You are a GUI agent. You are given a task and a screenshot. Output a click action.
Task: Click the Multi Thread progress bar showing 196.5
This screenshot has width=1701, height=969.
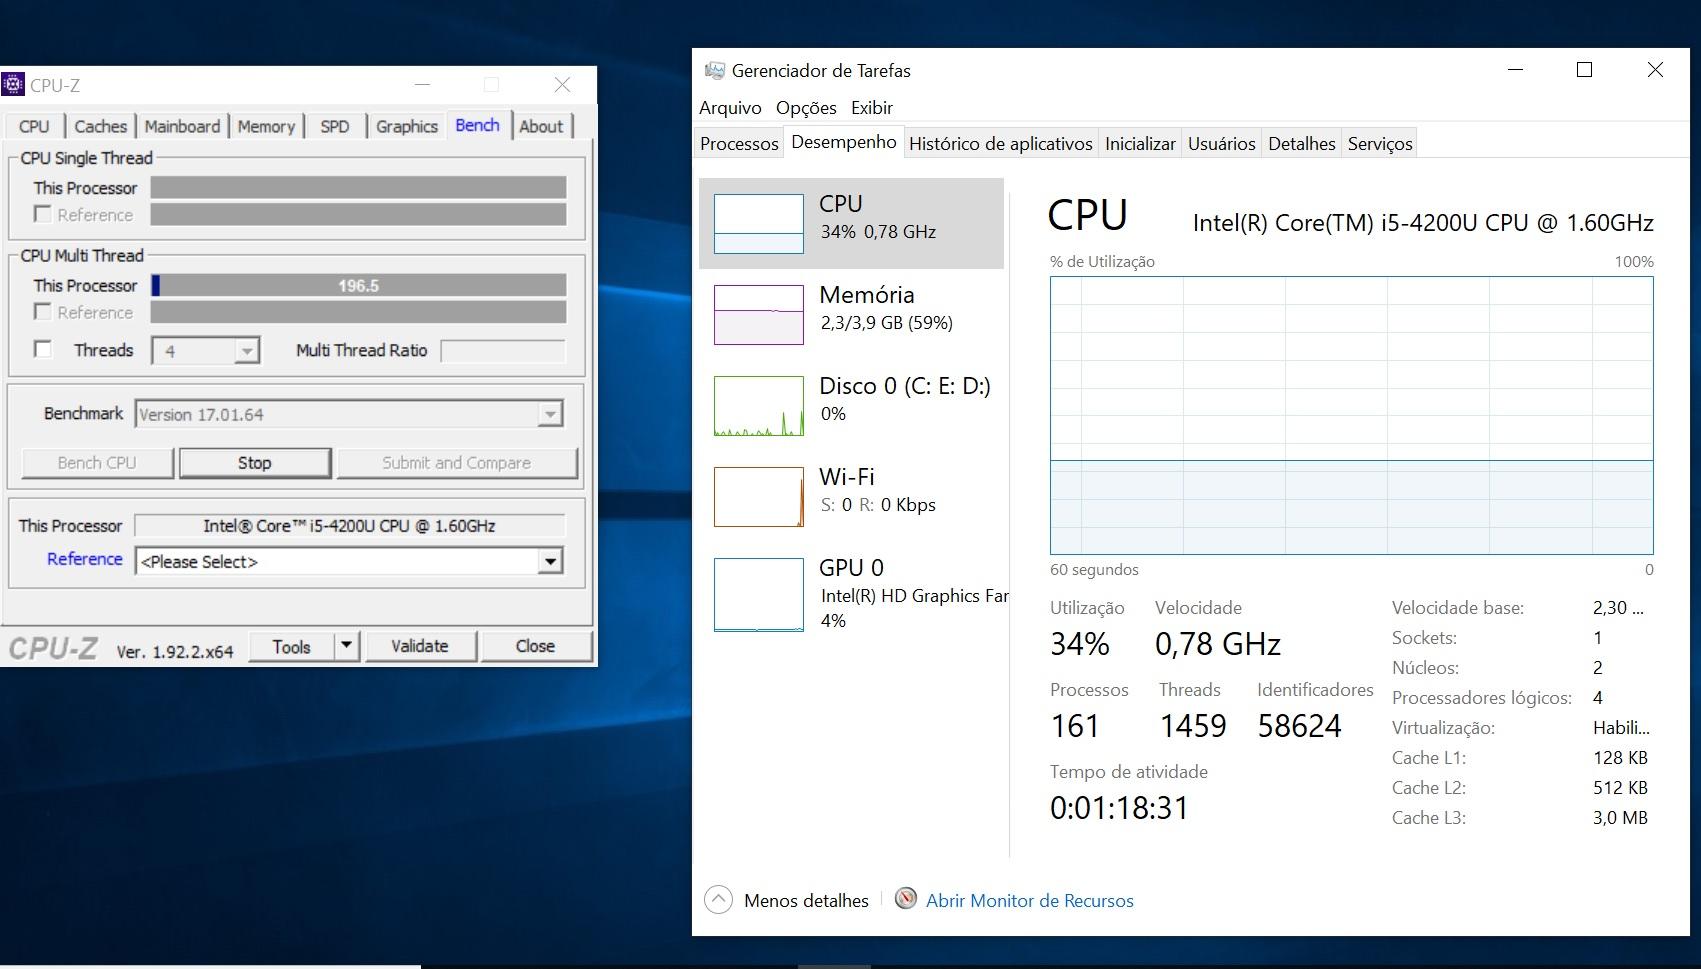[358, 285]
